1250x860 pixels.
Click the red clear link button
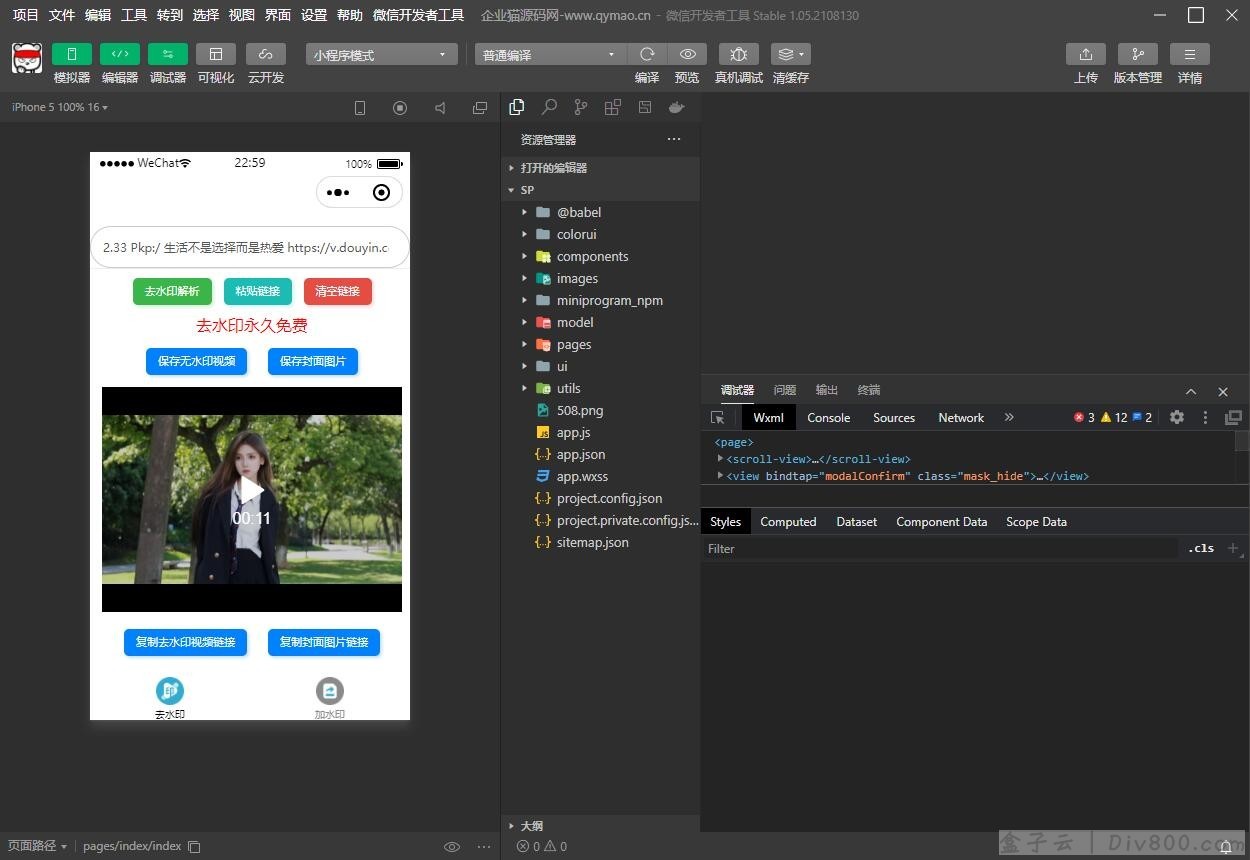[338, 291]
